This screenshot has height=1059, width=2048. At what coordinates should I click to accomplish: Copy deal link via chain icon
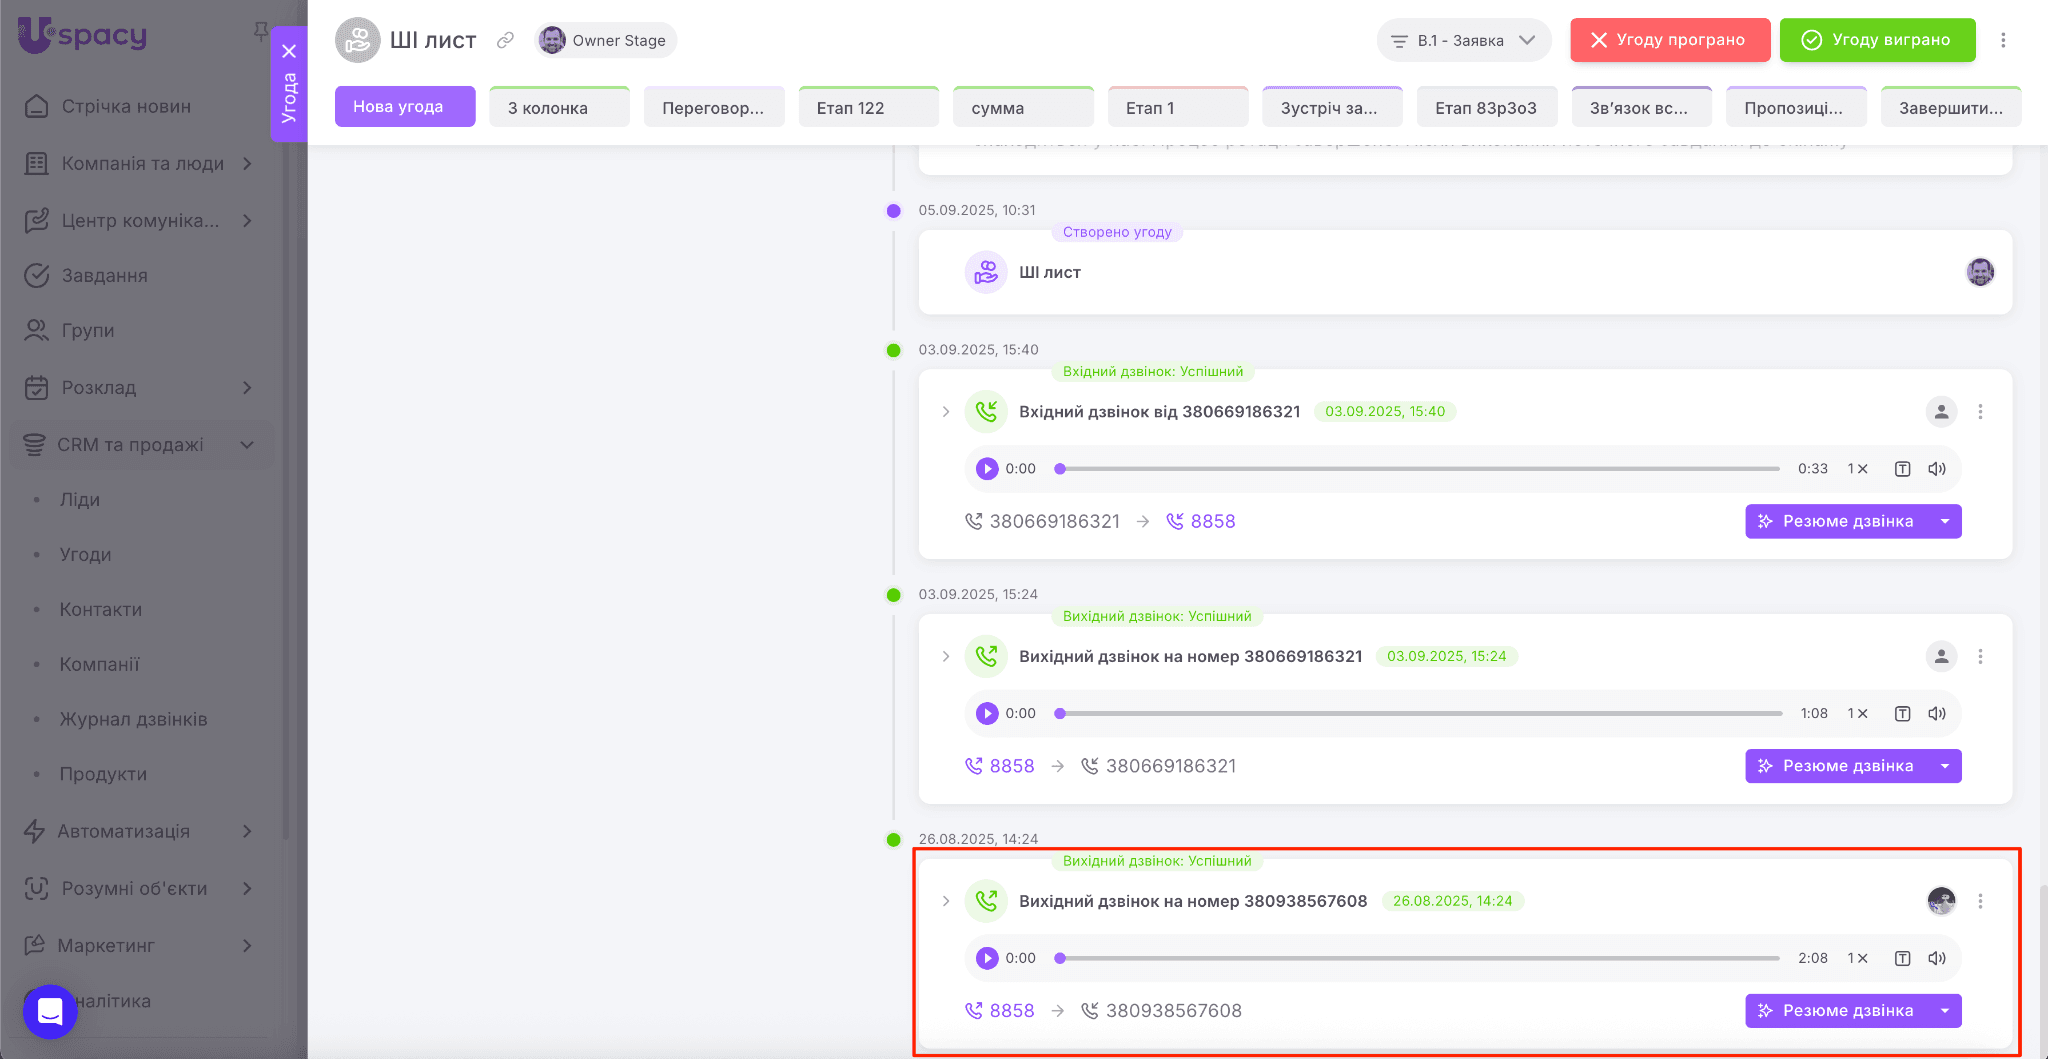505,40
